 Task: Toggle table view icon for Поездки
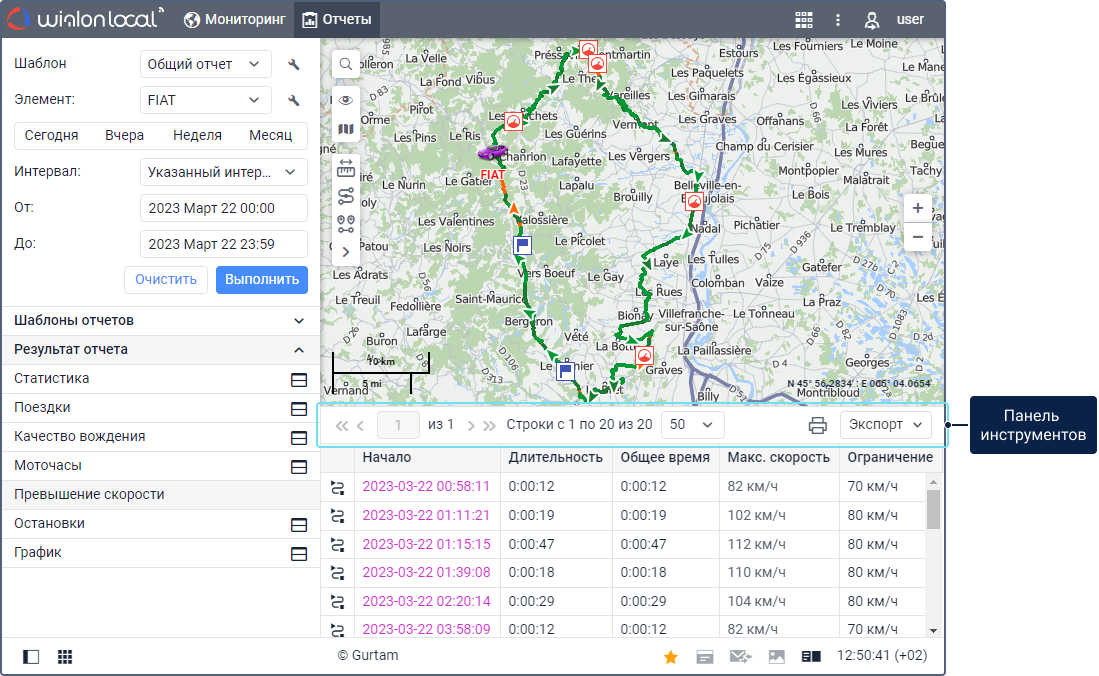pos(298,409)
